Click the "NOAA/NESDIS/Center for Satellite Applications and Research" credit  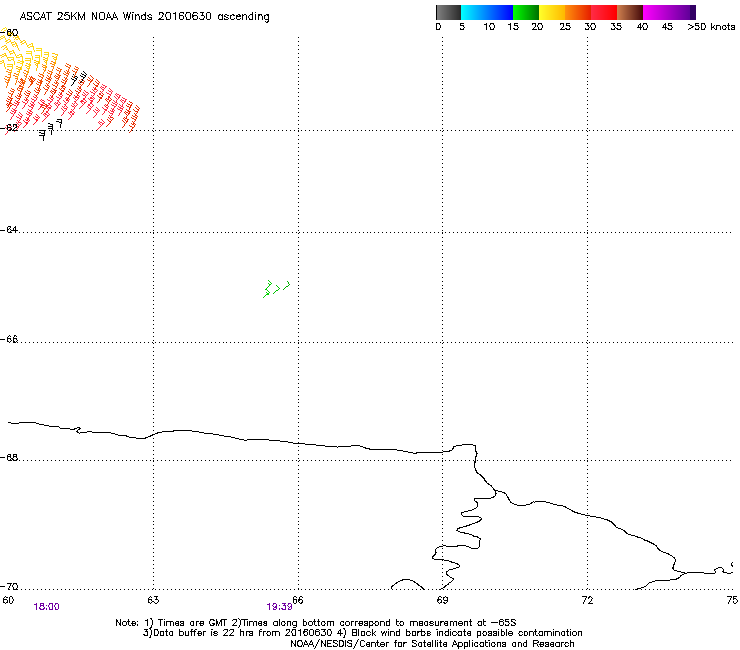pos(432,644)
